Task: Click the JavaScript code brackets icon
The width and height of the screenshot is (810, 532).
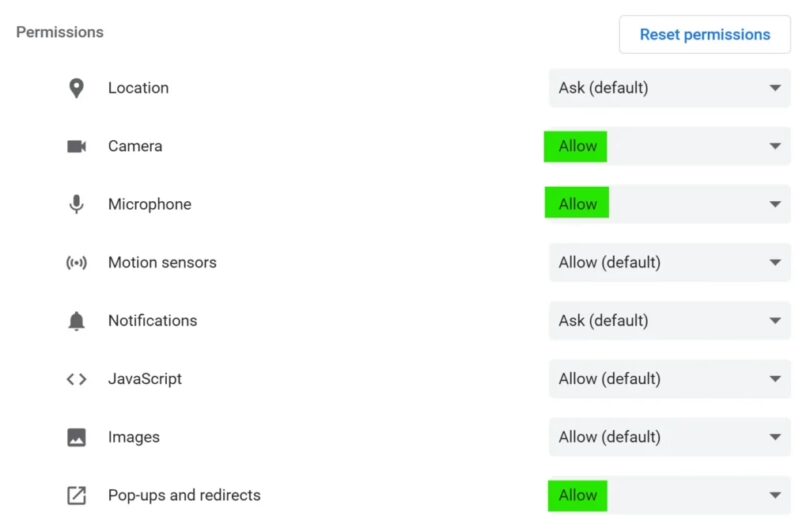Action: (x=76, y=379)
